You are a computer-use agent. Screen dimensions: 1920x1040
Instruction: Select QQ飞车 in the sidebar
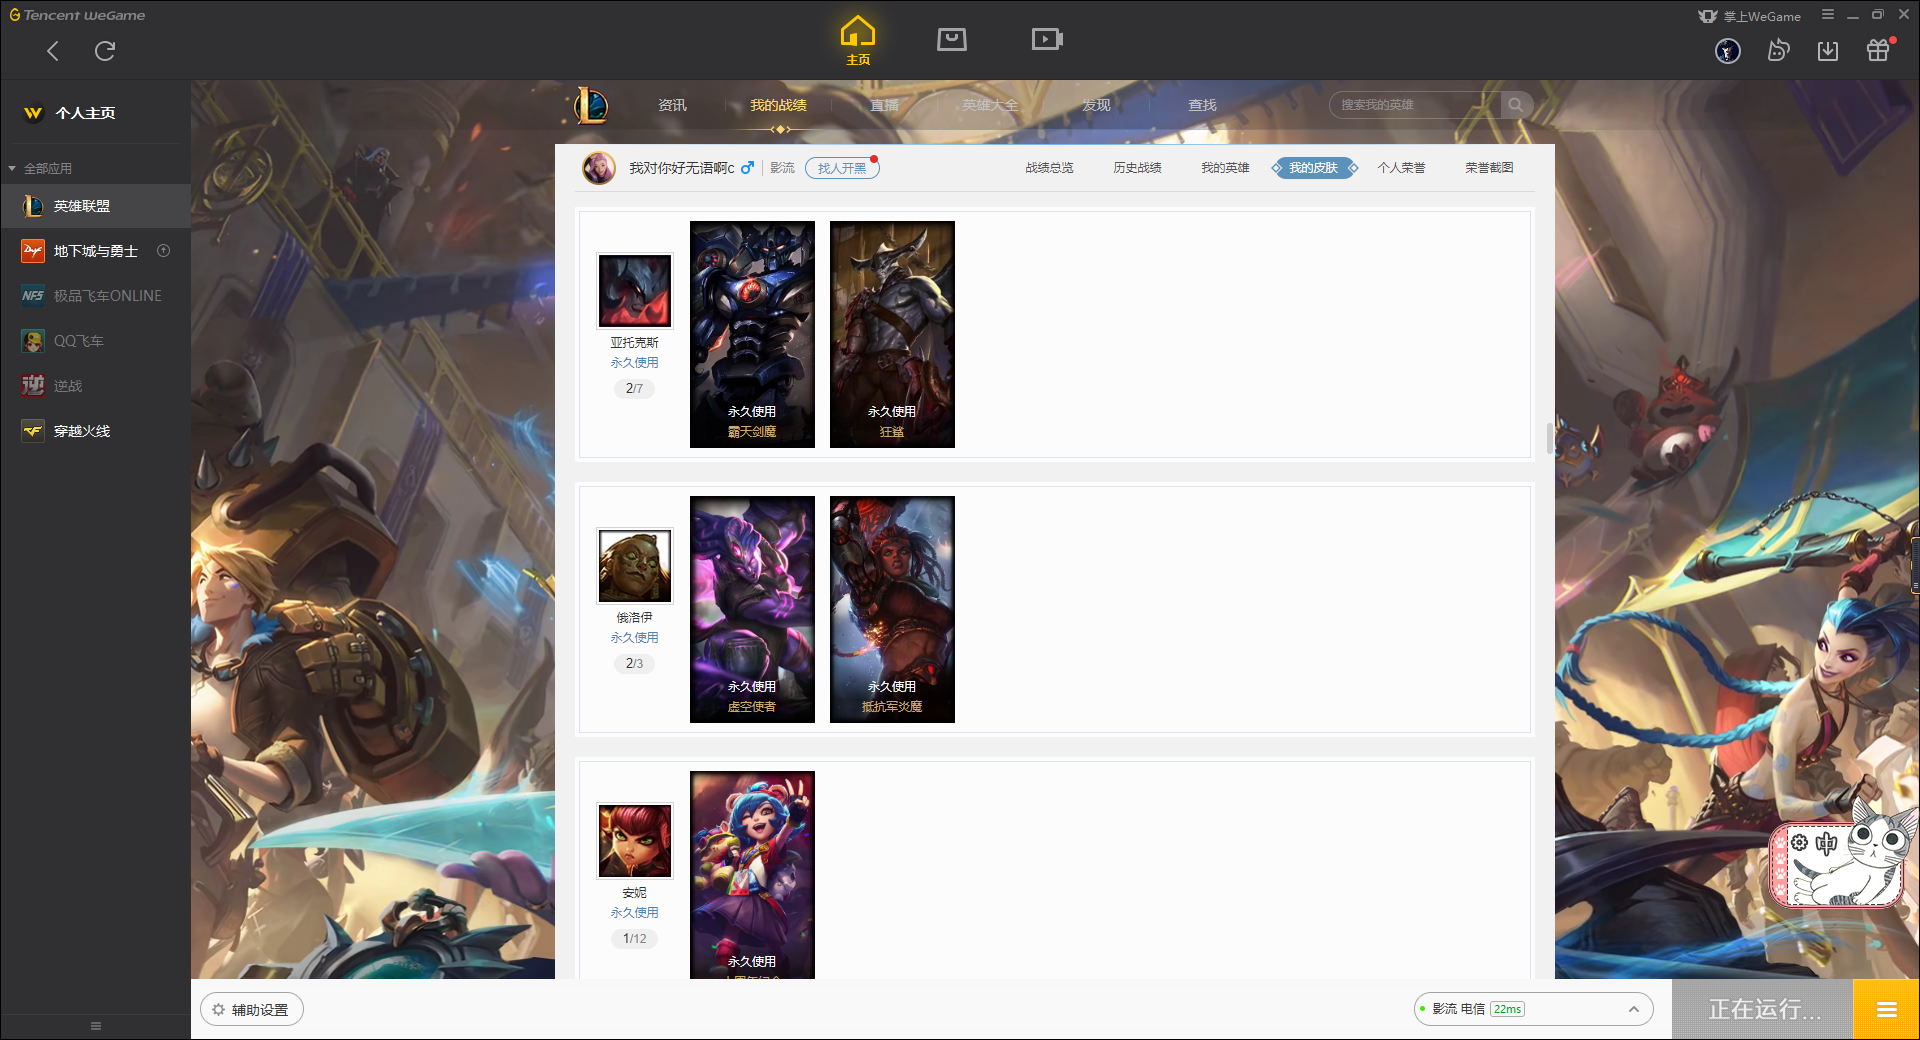pos(95,341)
